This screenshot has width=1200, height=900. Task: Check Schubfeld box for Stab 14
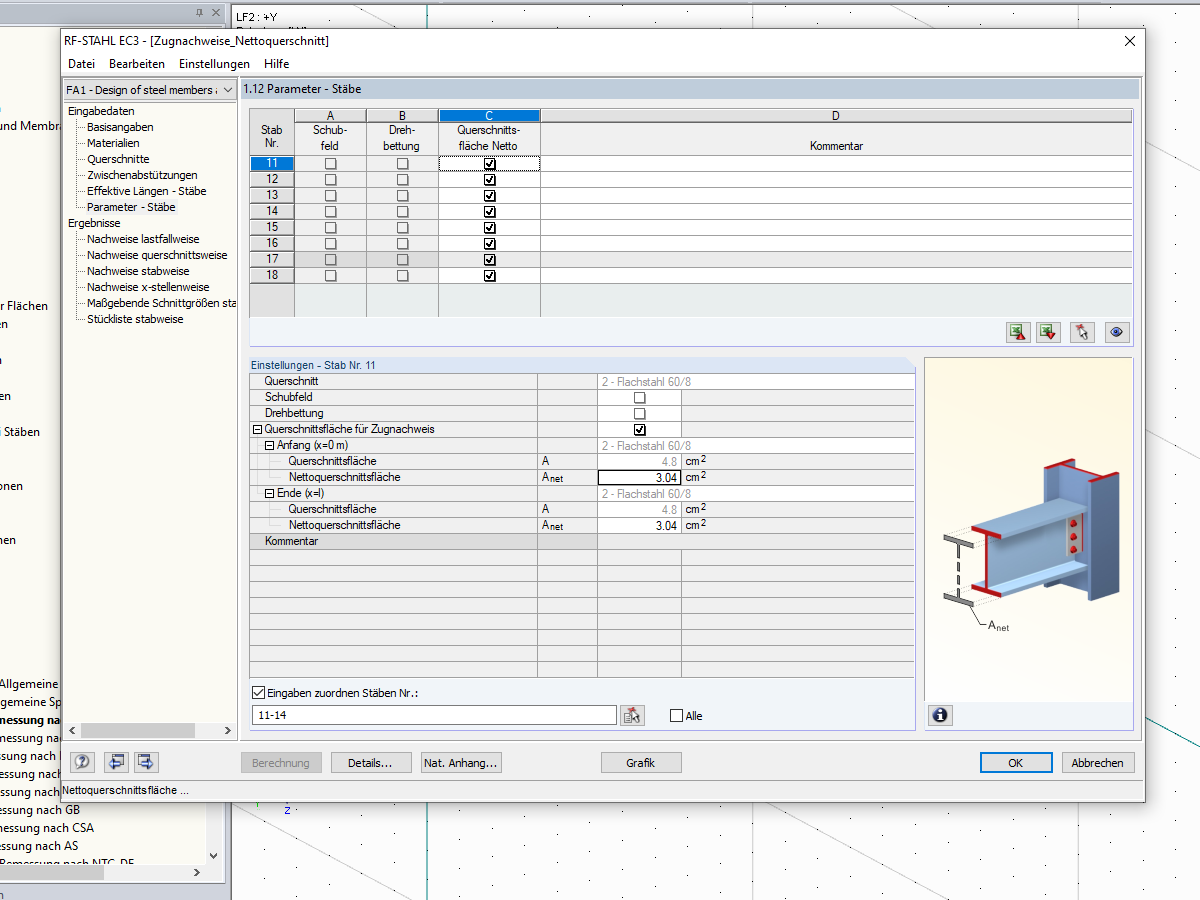(331, 211)
